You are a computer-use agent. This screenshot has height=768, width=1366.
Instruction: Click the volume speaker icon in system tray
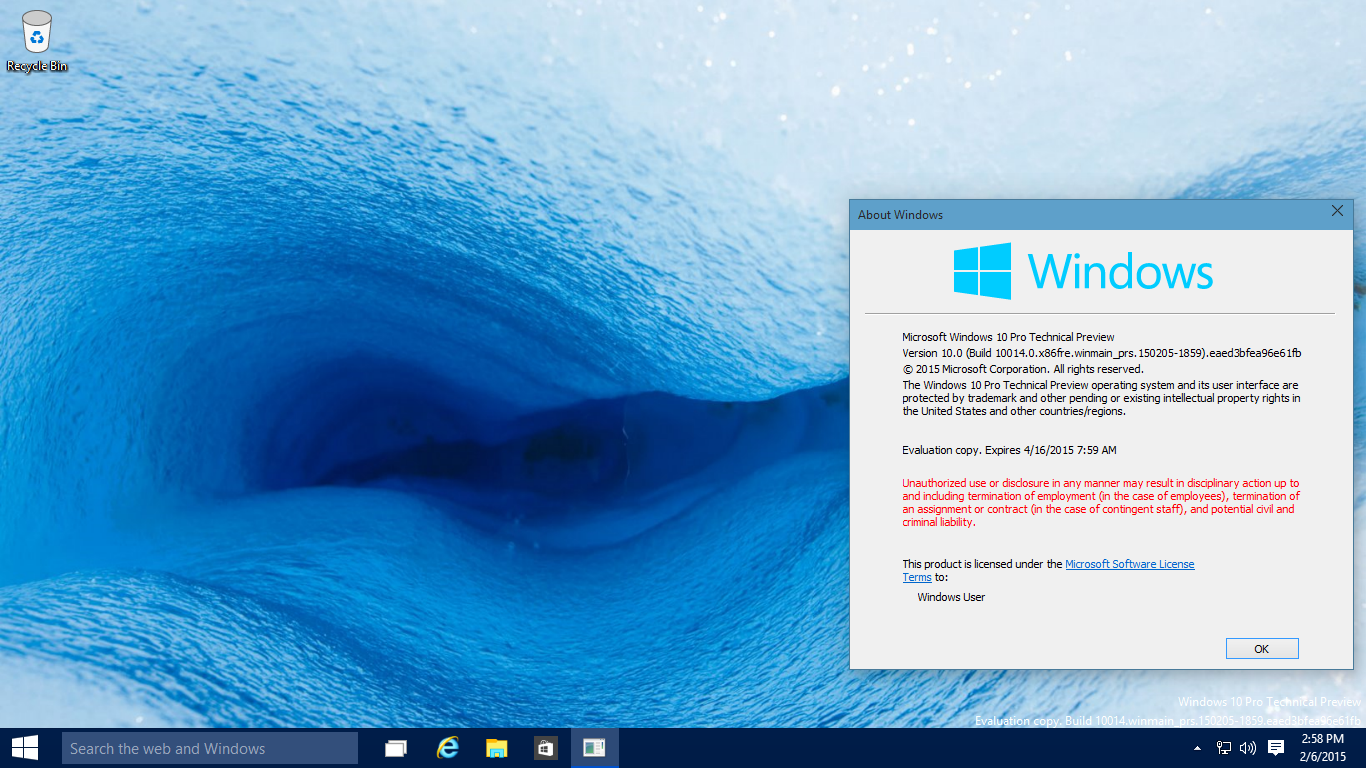click(x=1246, y=747)
